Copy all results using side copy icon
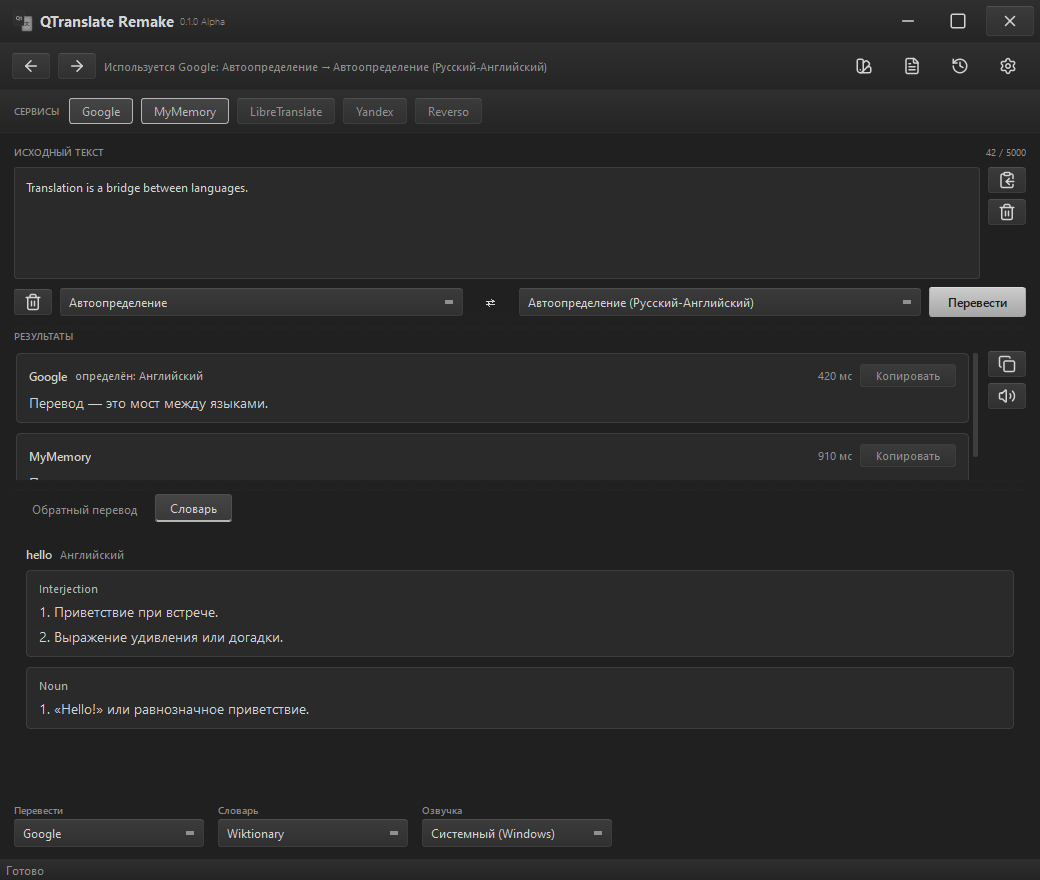The height and width of the screenshot is (880, 1040). [1007, 364]
